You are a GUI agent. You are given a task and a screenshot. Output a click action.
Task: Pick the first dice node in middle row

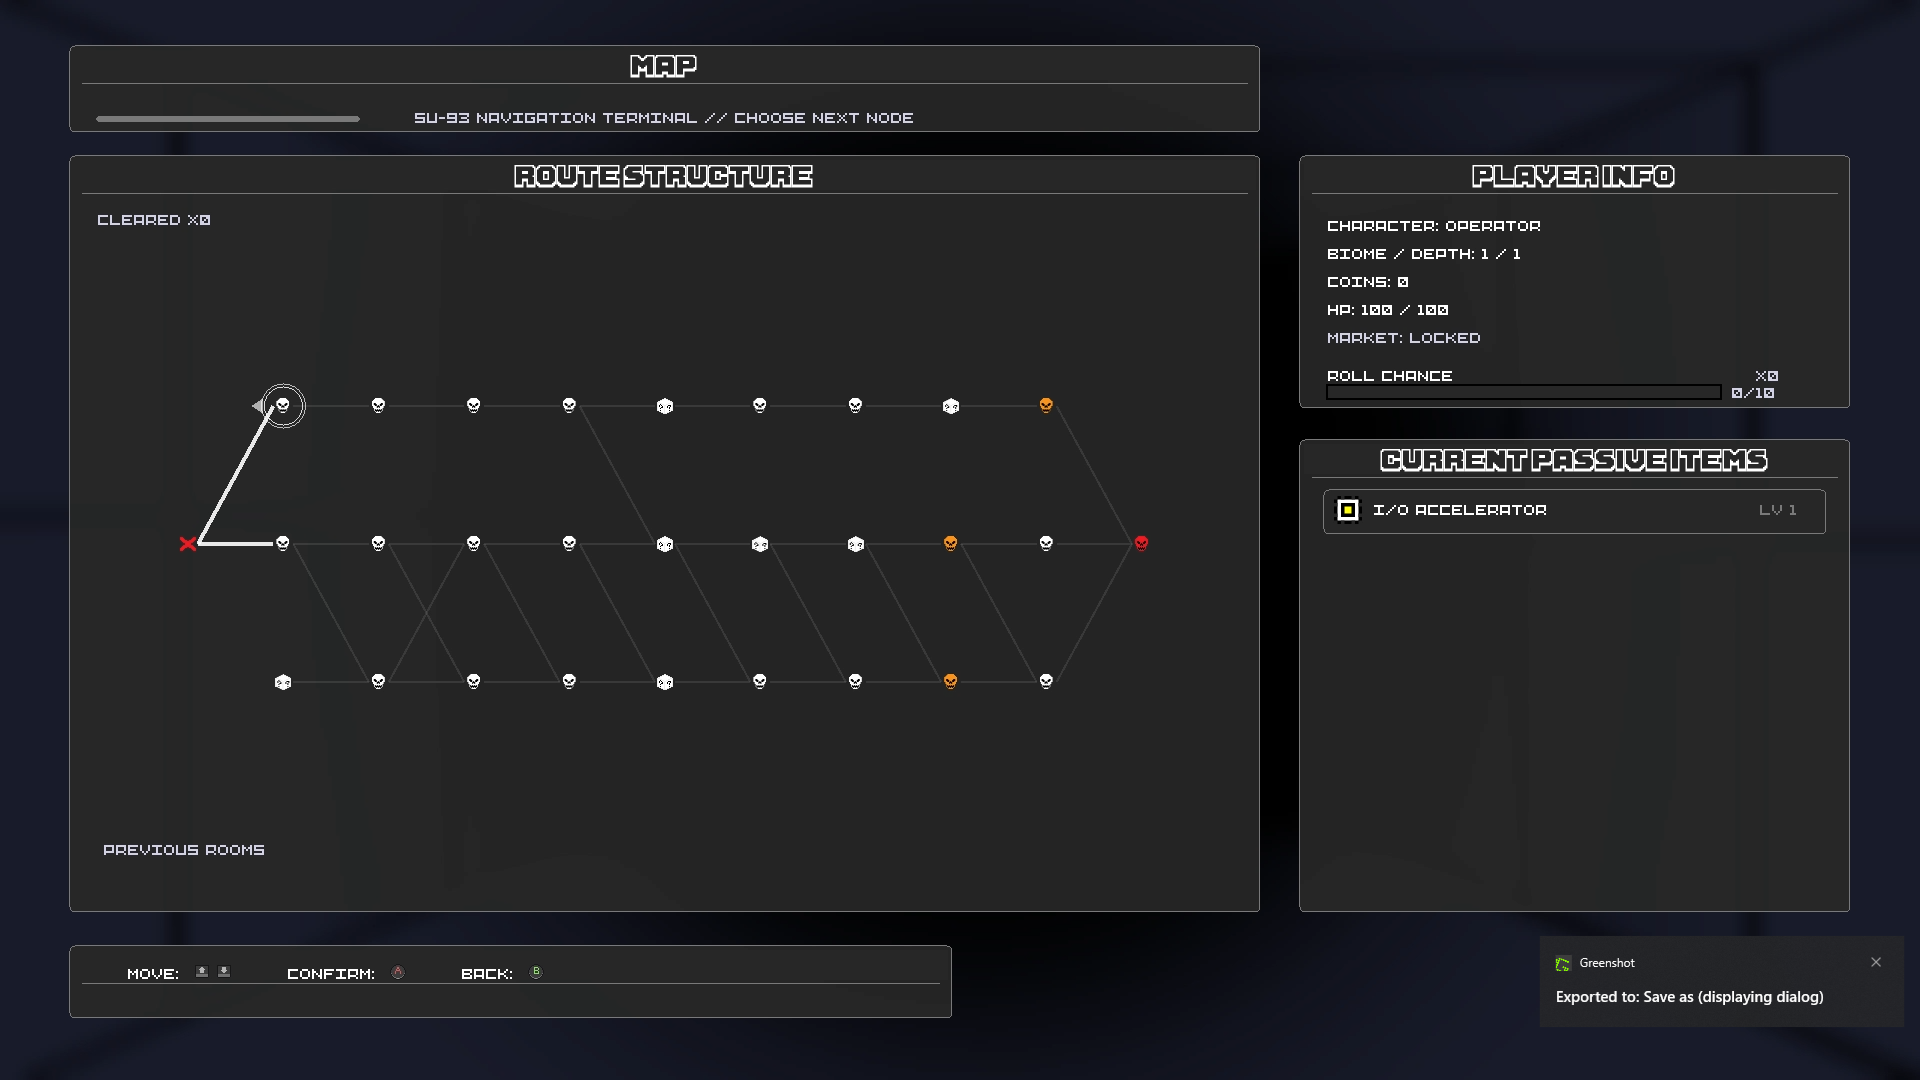pos(665,544)
